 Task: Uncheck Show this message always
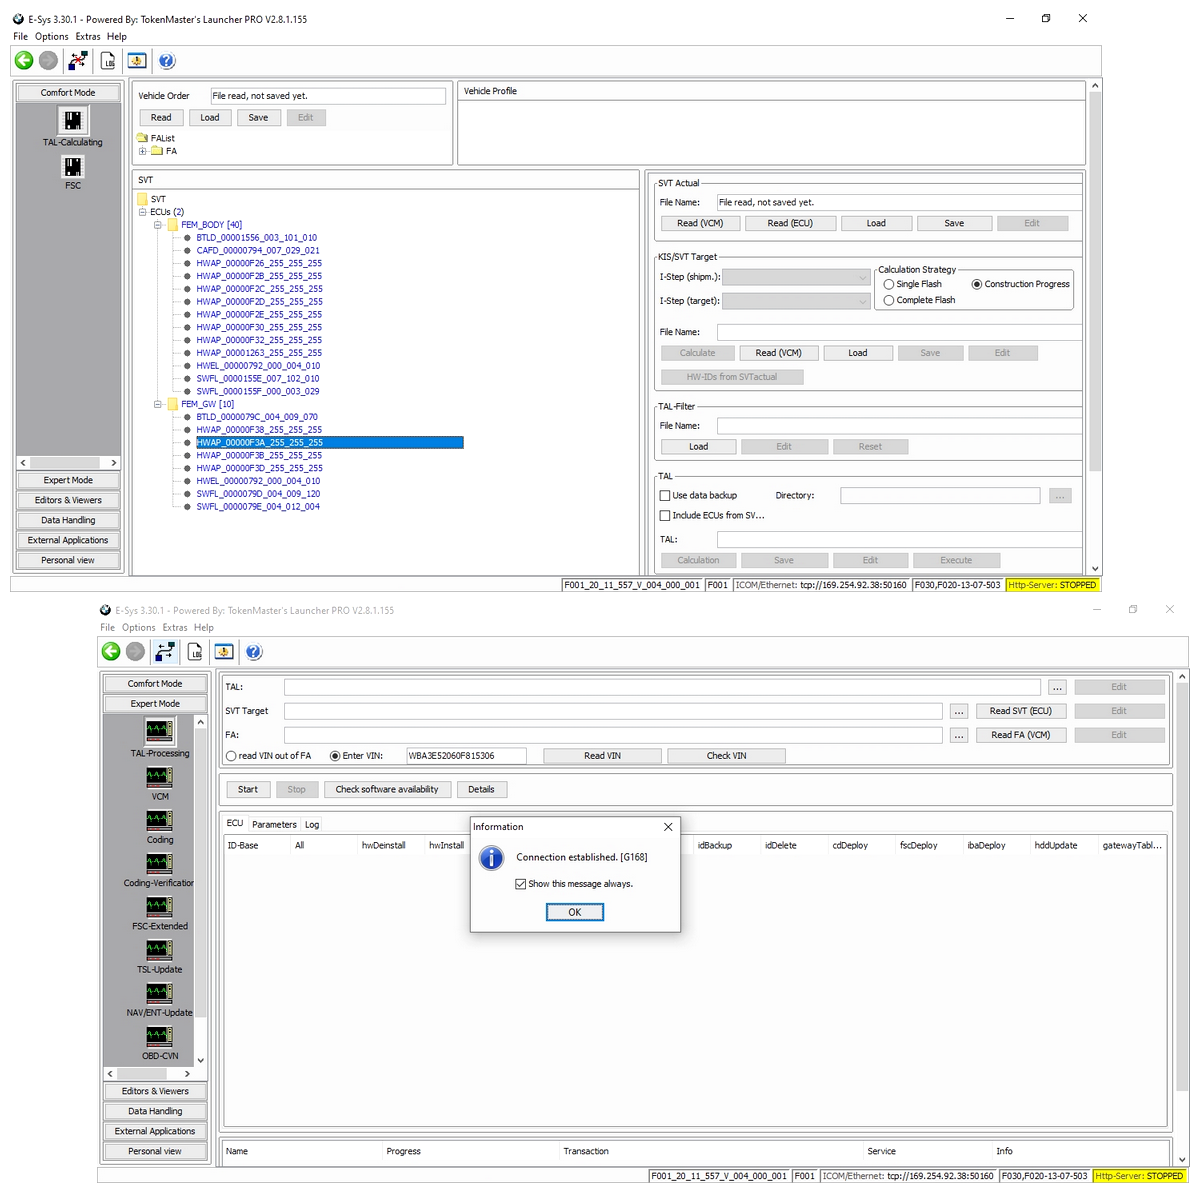[521, 884]
